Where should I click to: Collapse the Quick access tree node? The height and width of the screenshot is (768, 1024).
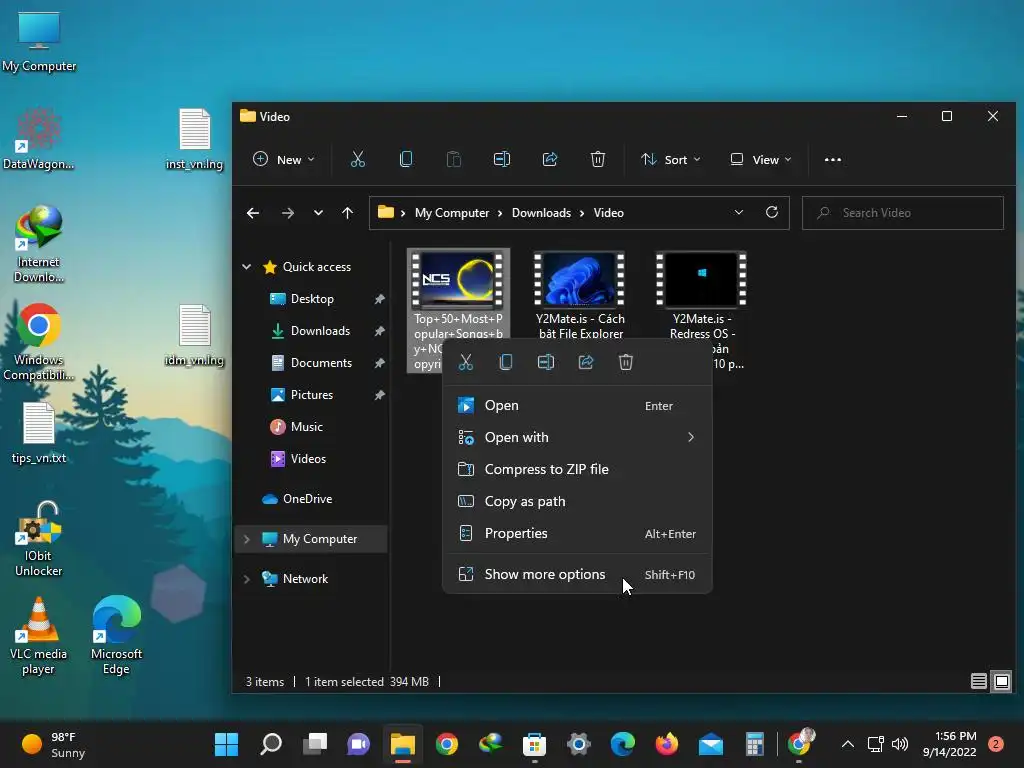point(247,266)
